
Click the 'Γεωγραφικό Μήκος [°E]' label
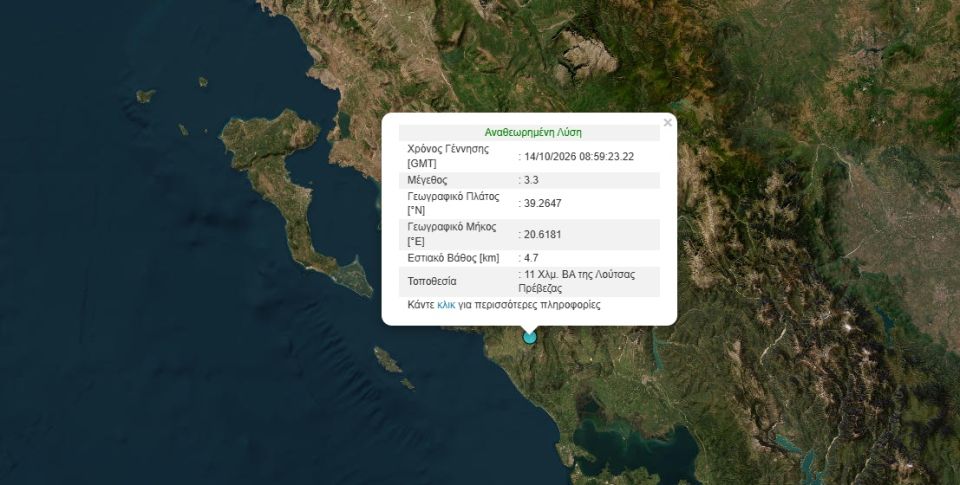point(452,234)
